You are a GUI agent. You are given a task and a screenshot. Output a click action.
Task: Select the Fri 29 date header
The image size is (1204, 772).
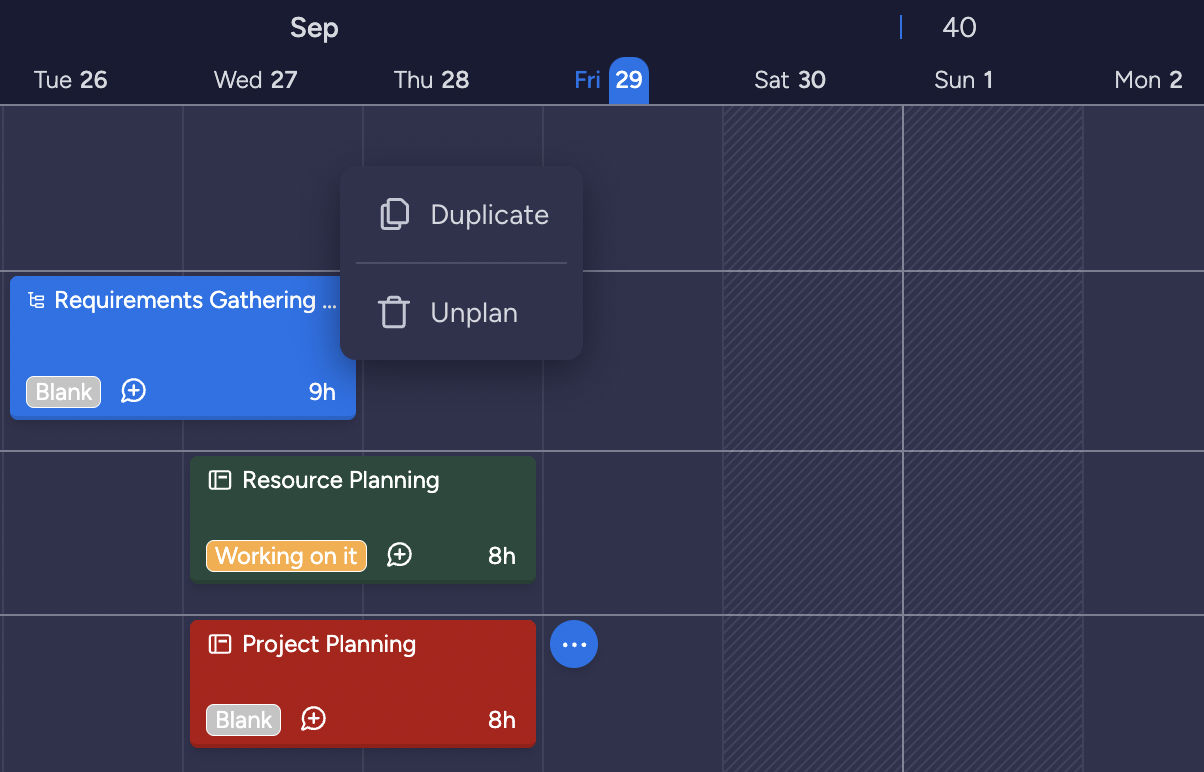610,80
